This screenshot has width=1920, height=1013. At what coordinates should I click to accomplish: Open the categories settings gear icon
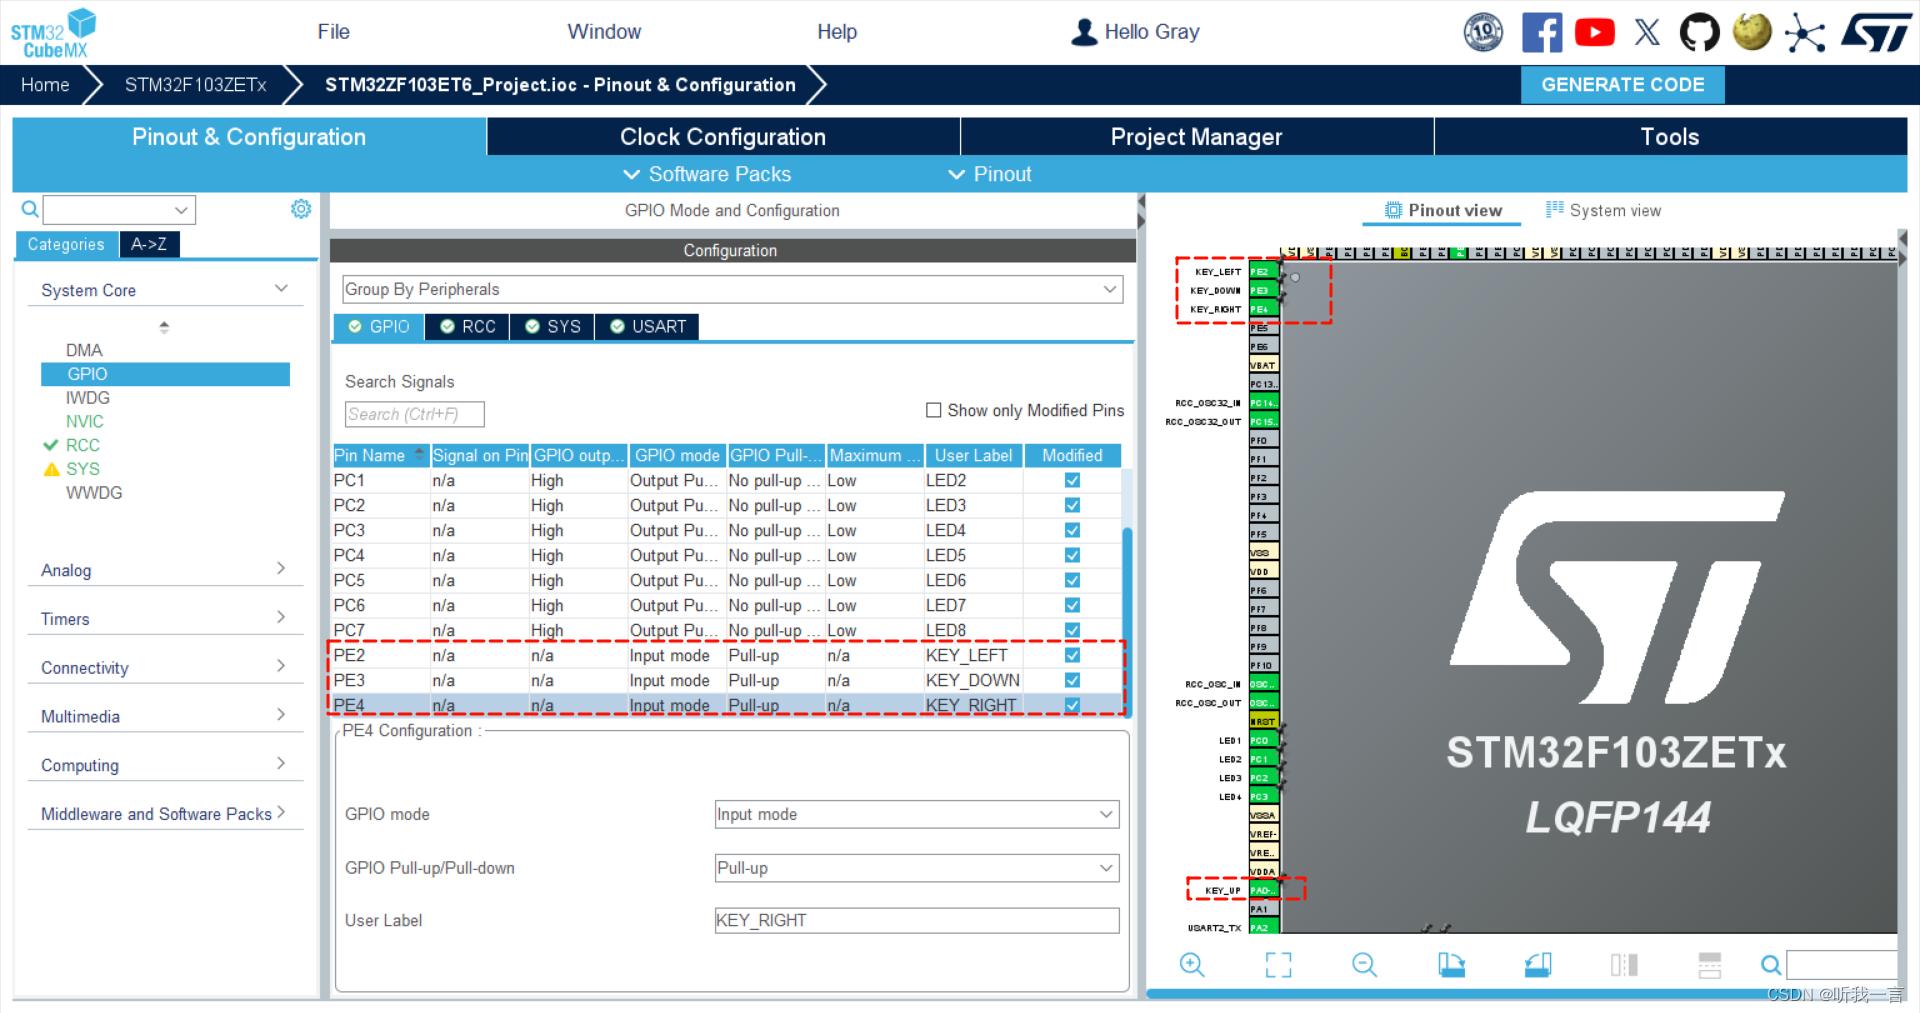(301, 209)
